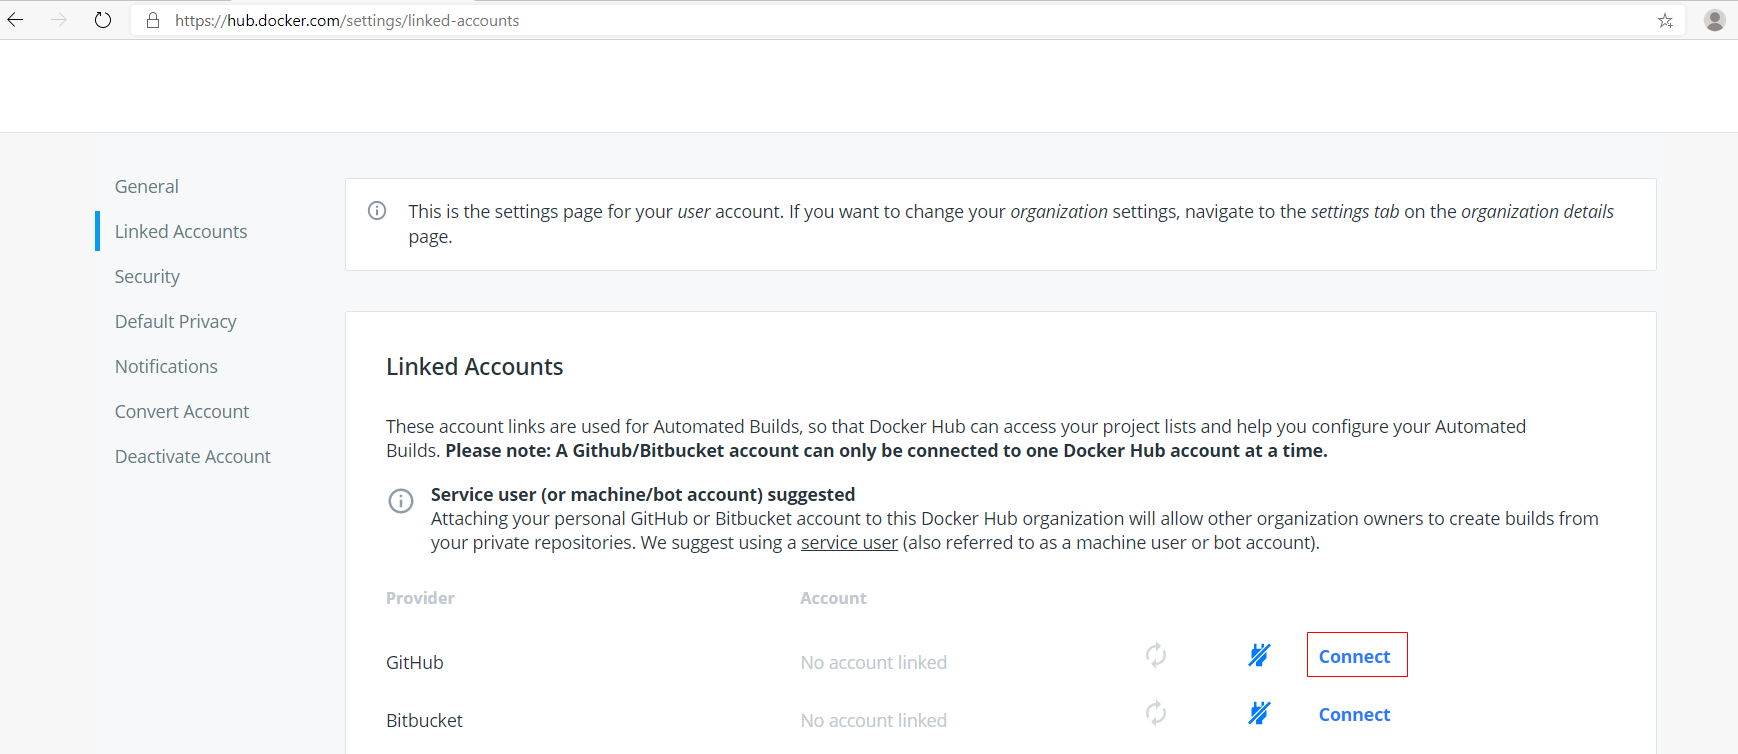This screenshot has width=1738, height=754.
Task: Click 'No account linked' in Bitbucket row
Action: pos(874,720)
